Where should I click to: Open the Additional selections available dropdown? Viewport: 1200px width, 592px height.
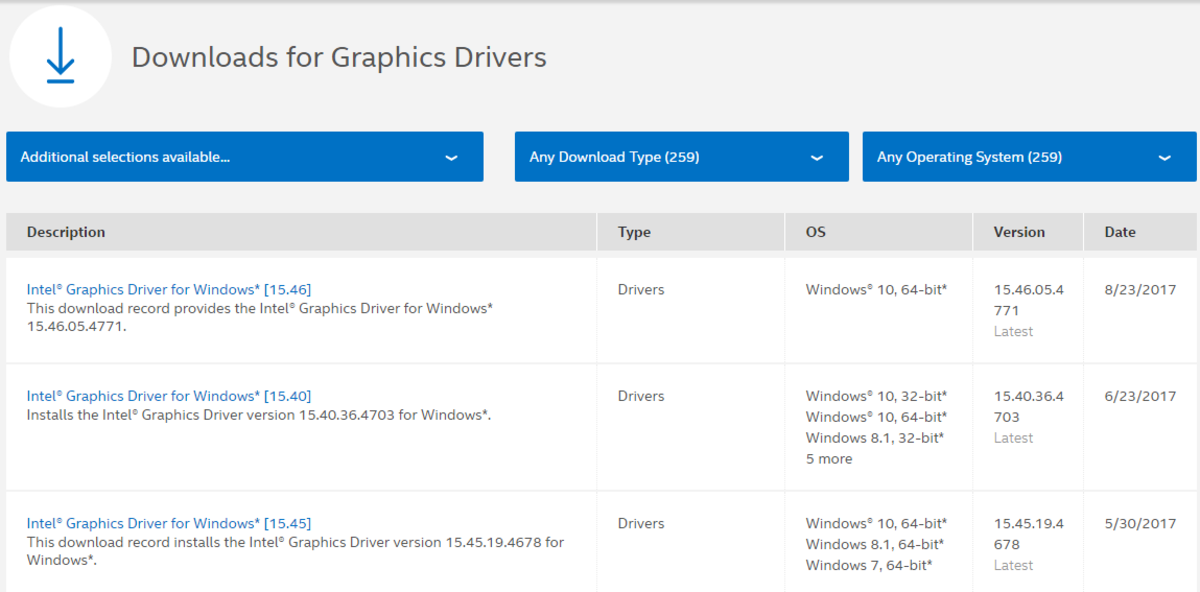[x=244, y=157]
